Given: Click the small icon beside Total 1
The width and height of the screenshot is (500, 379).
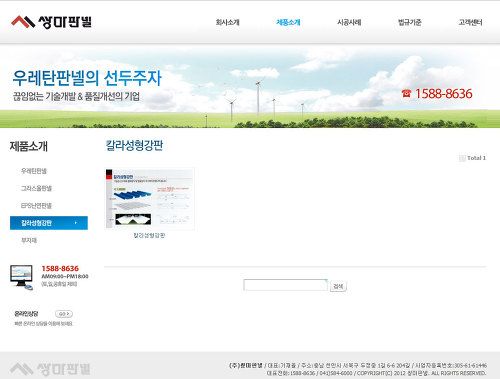Looking at the screenshot, I should click(462, 158).
